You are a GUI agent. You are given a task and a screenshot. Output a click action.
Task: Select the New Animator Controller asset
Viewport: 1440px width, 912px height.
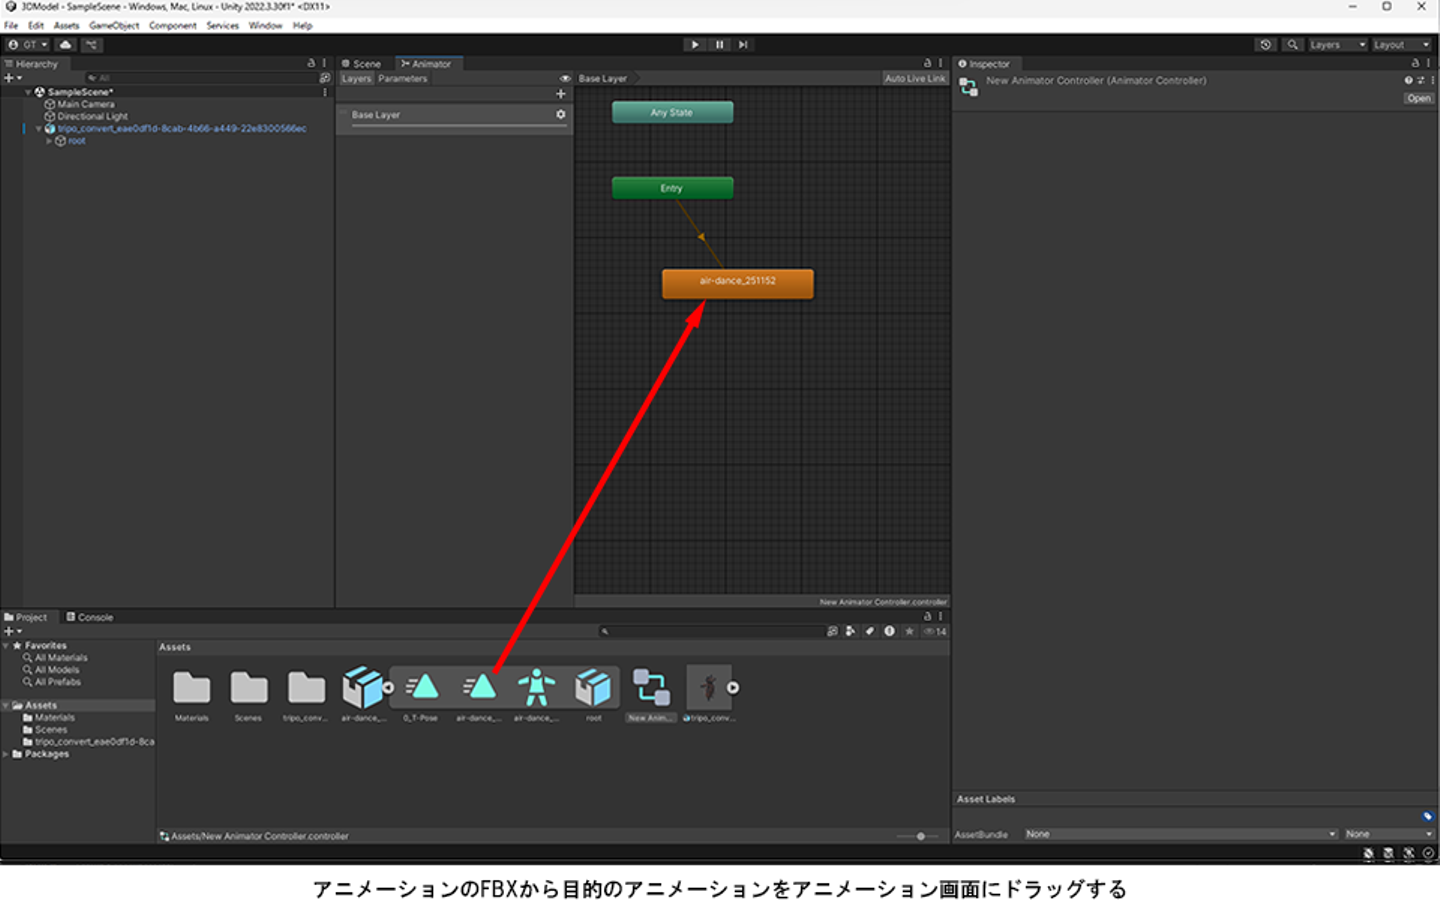tap(651, 690)
